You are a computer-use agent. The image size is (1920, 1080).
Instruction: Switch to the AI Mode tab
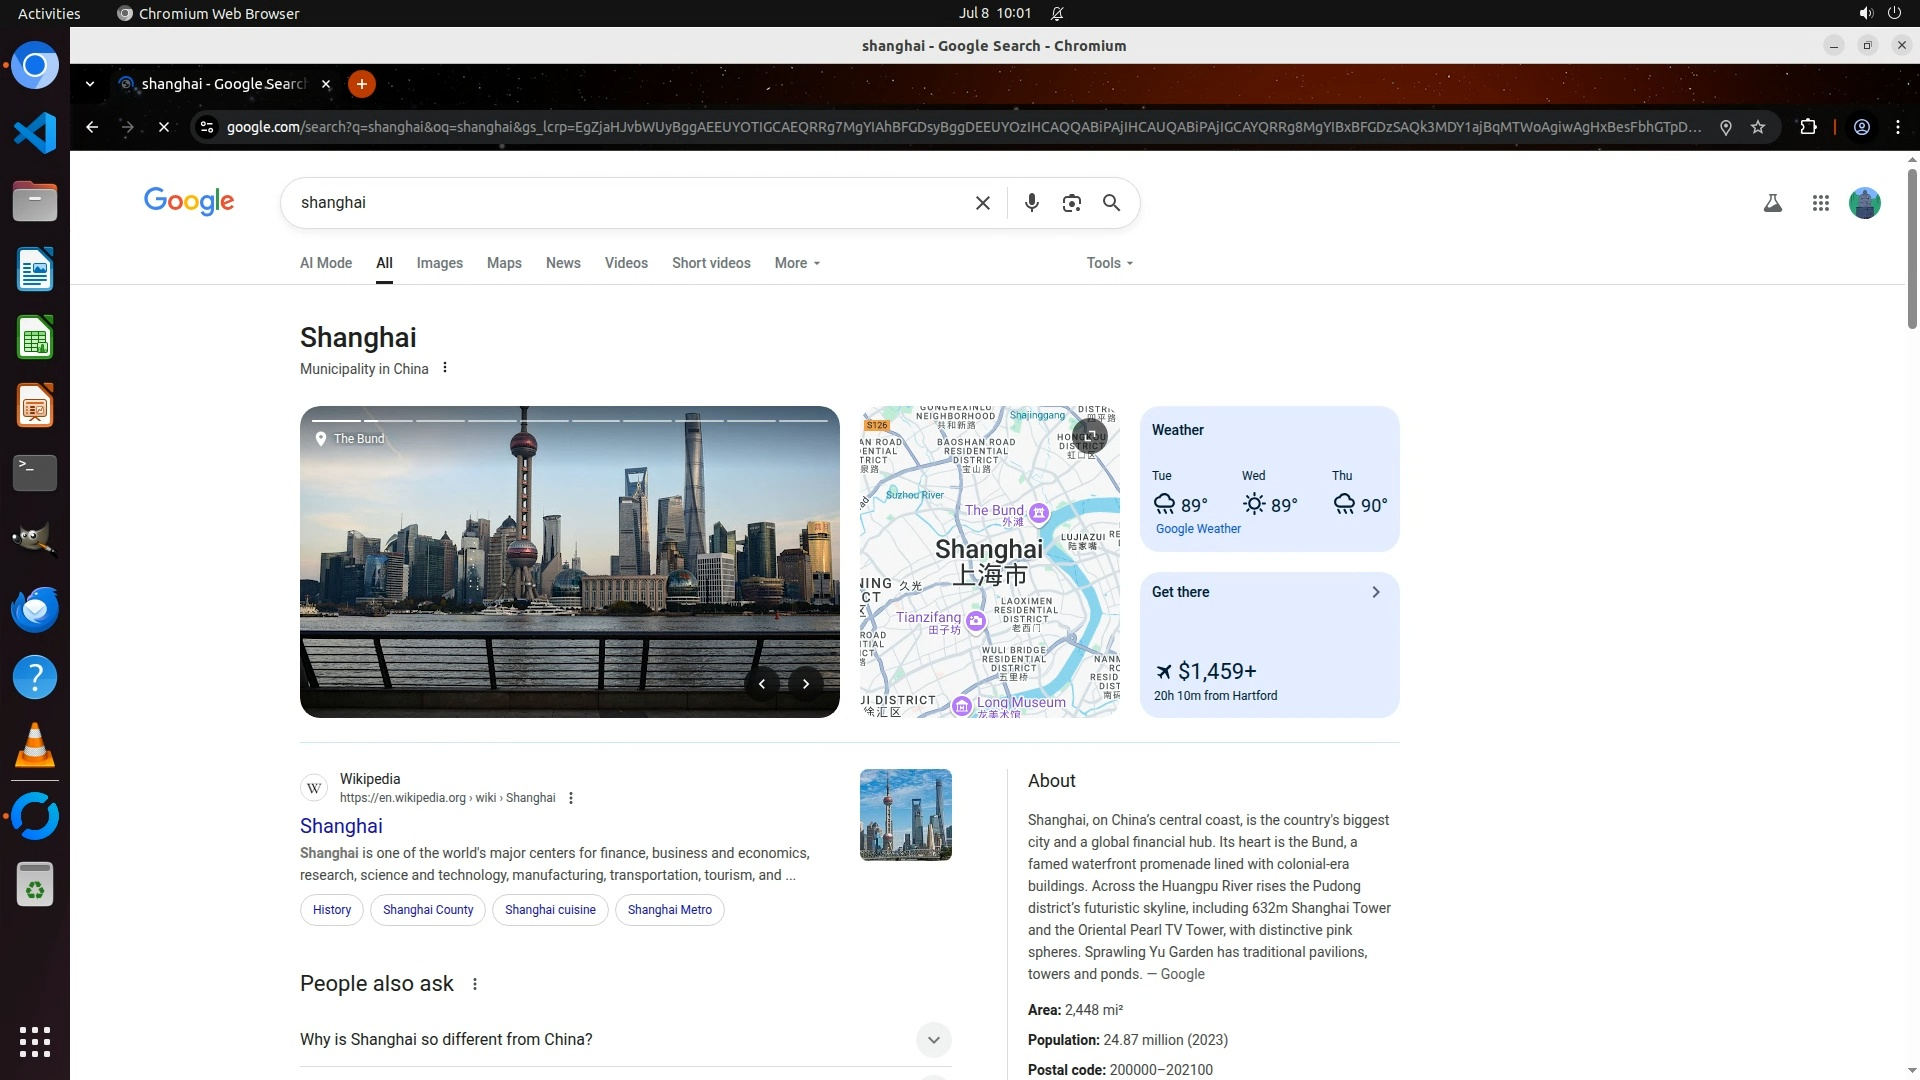click(326, 263)
